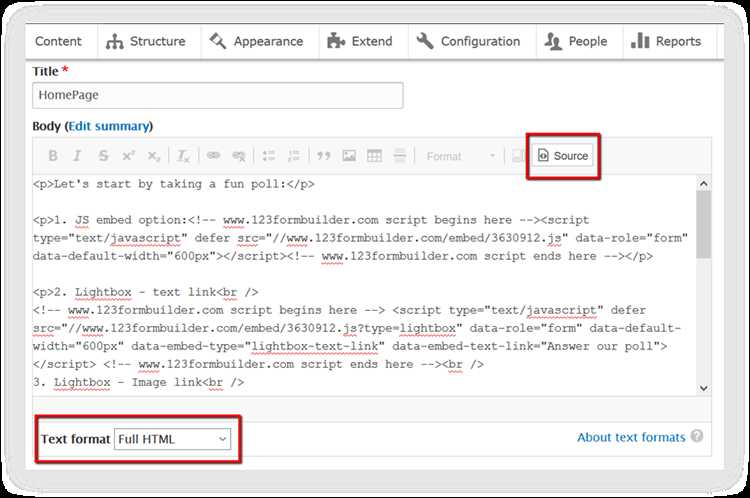Open the Reports admin menu
The width and height of the screenshot is (750, 498).
click(x=666, y=42)
